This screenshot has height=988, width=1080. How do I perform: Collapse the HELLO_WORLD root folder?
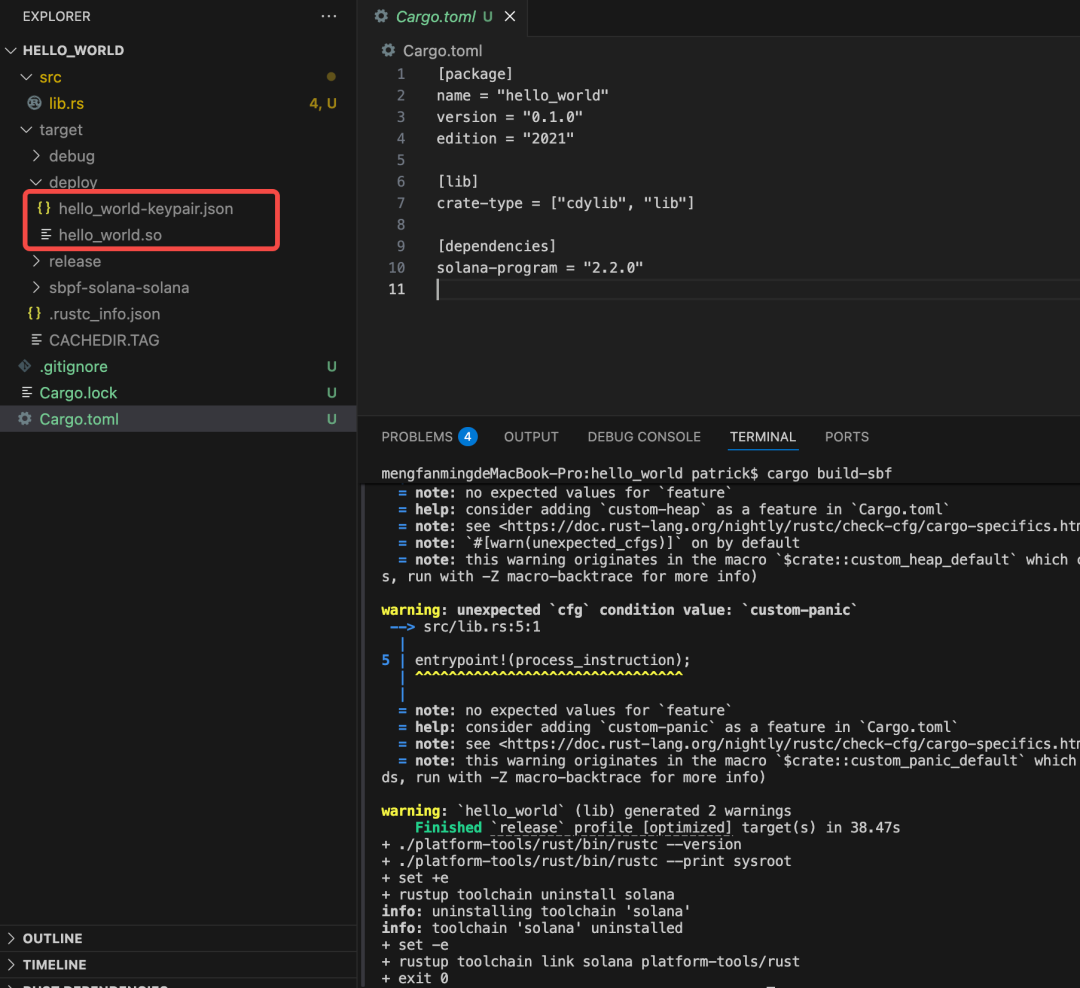tap(12, 50)
